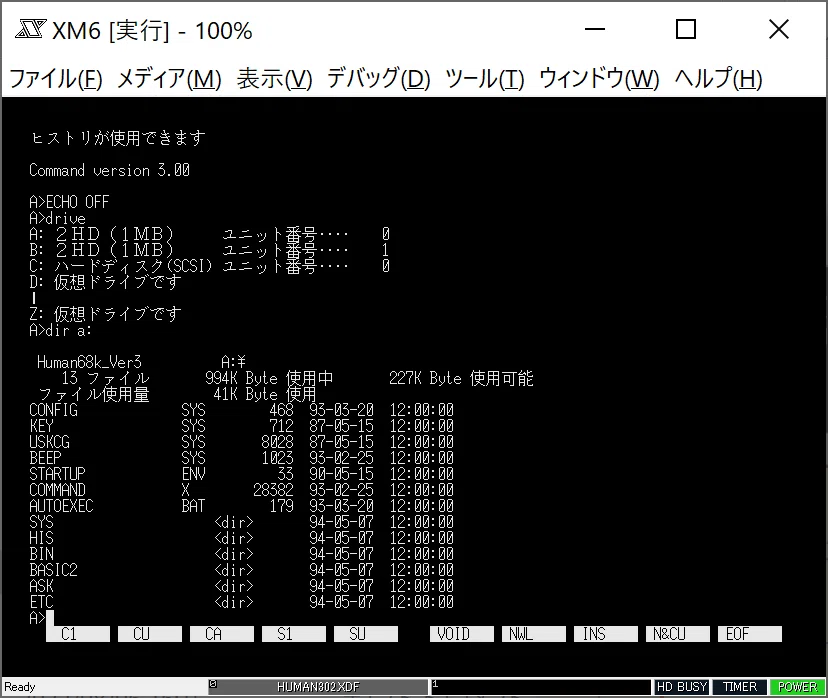Click the CONFIG SYS file row

pyautogui.click(x=241, y=410)
